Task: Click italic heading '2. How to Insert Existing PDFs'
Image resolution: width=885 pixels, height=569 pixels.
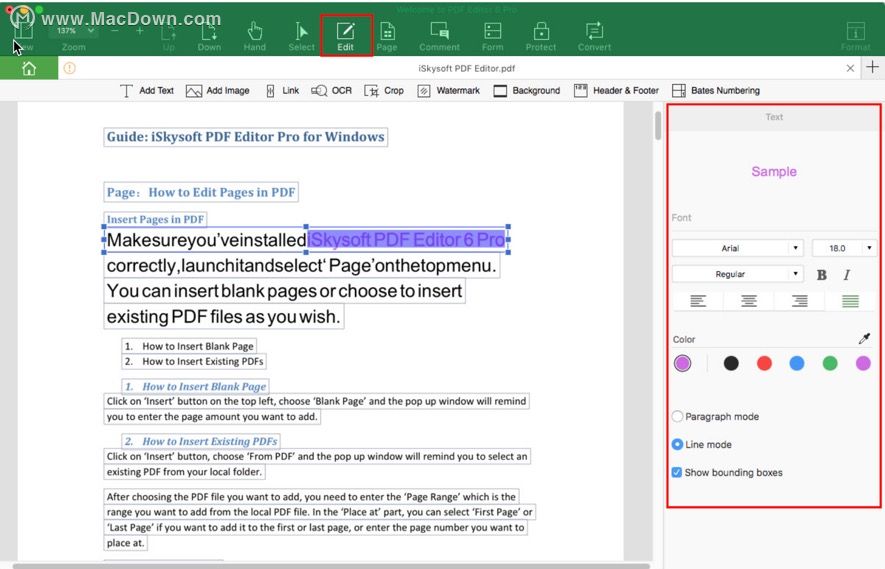Action: tap(201, 441)
